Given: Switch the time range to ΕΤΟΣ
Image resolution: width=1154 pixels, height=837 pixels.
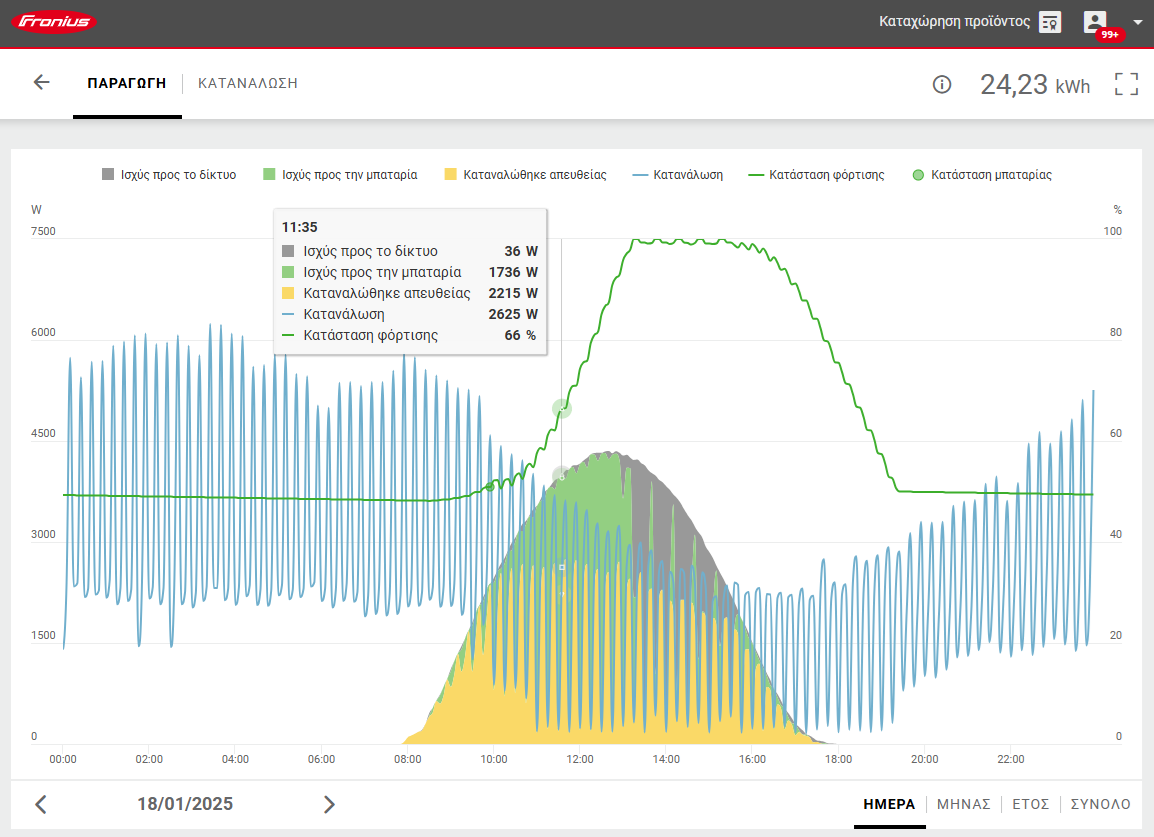Looking at the screenshot, I should pos(1030,804).
